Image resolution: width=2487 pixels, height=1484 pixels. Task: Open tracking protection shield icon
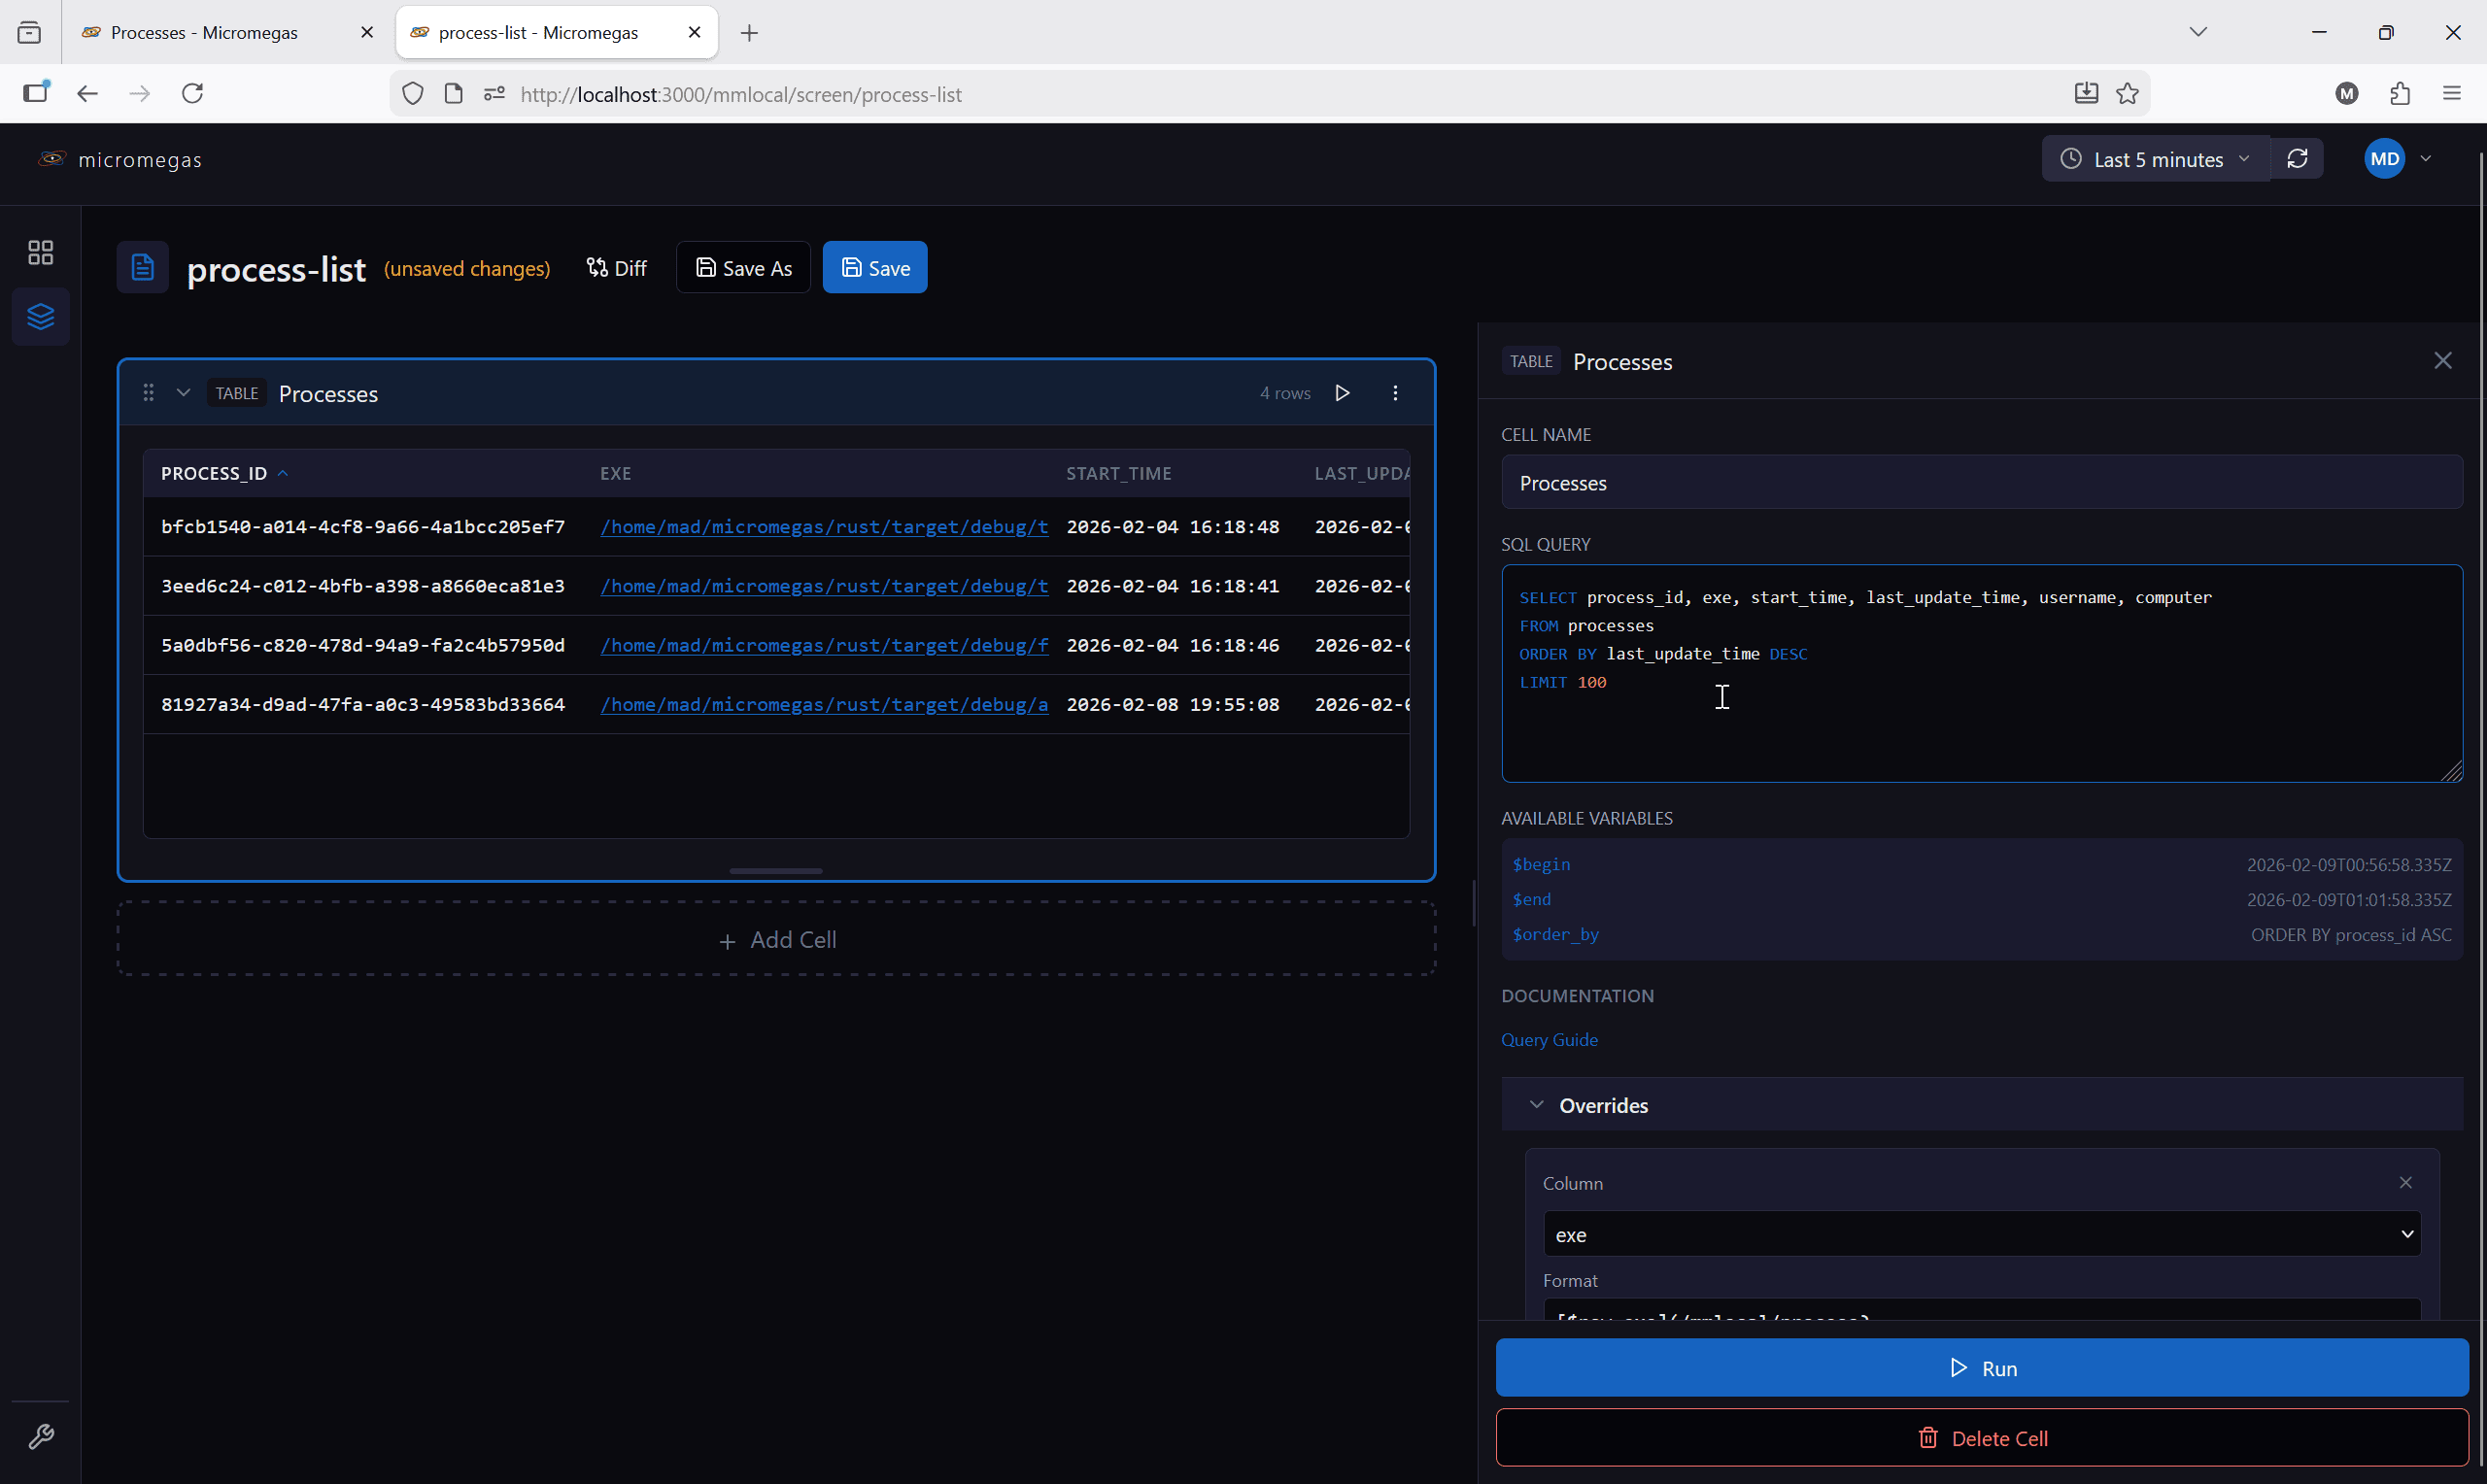coord(413,93)
